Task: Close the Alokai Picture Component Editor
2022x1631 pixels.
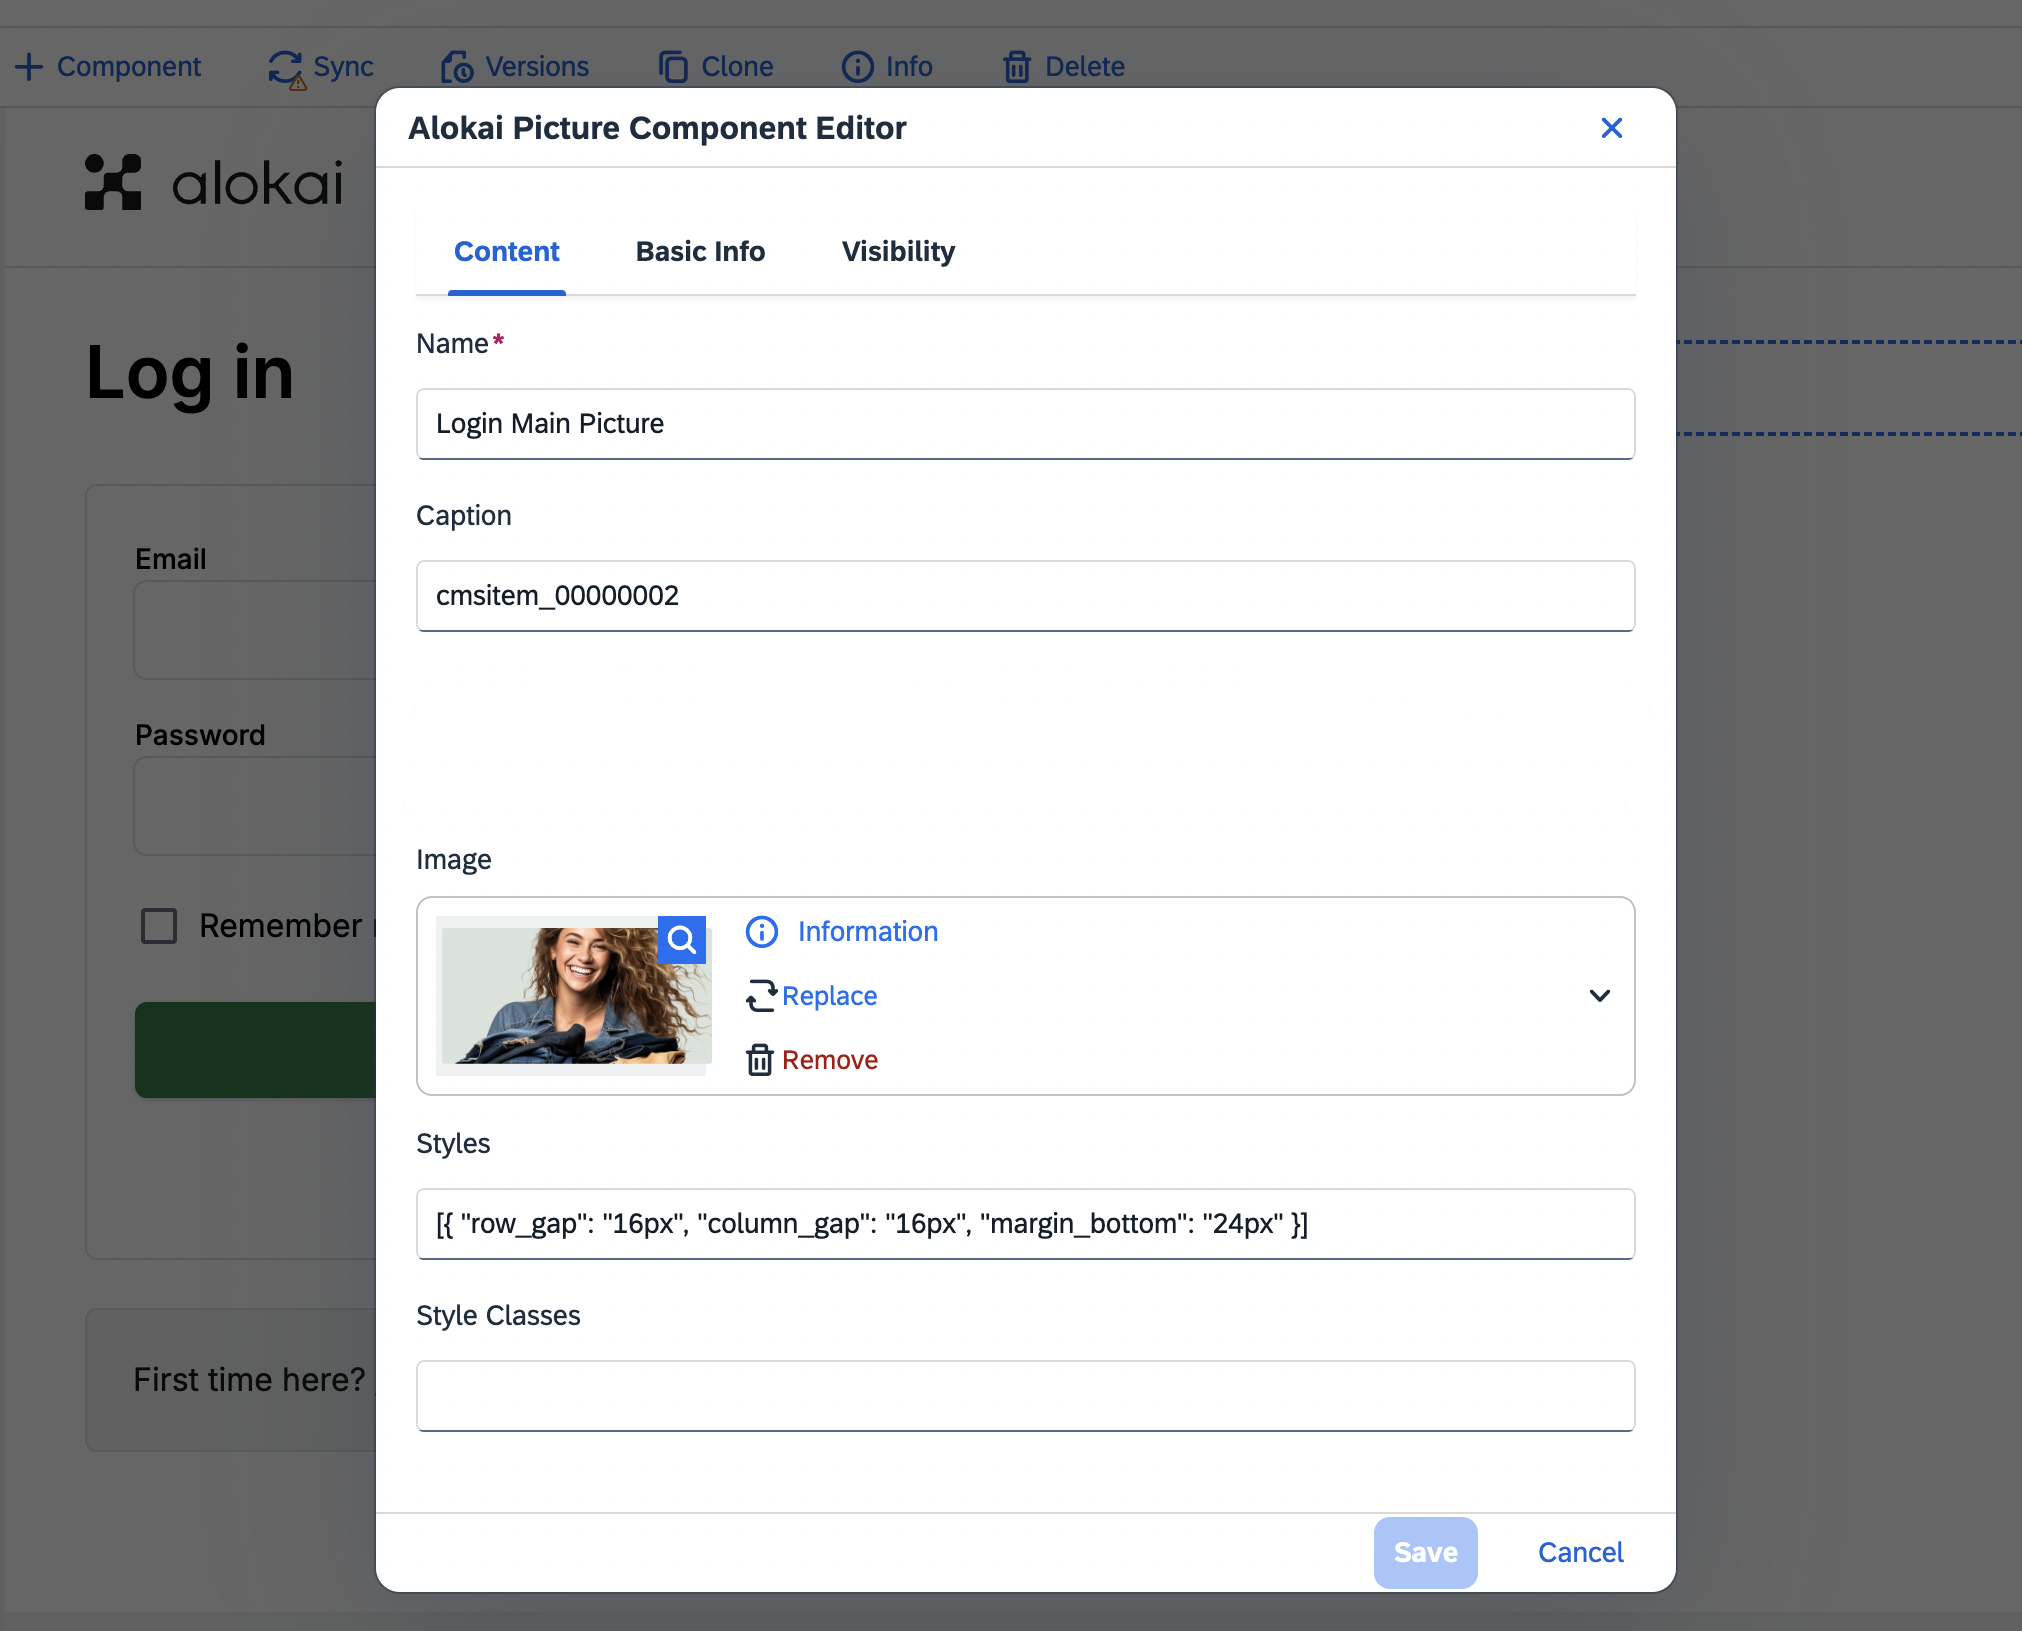Action: click(x=1611, y=128)
